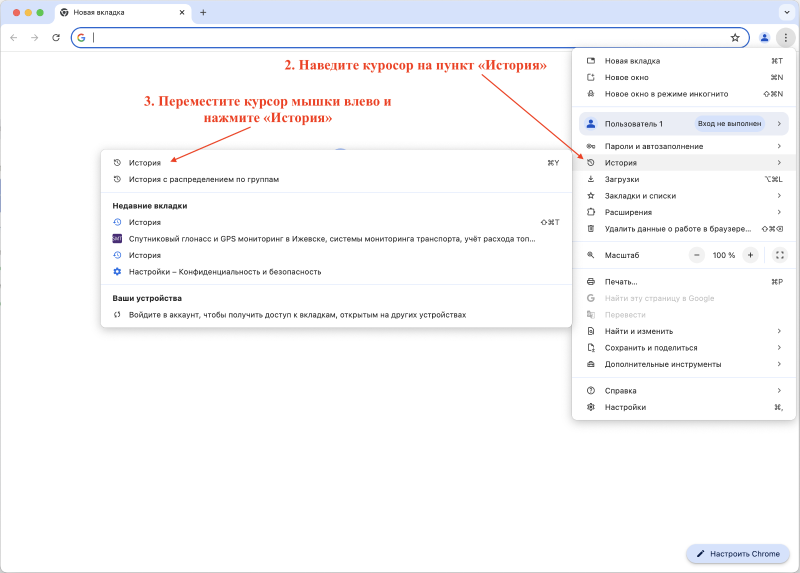Reopen first История under Недавние вкладки
This screenshot has height=573, width=800.
point(336,222)
